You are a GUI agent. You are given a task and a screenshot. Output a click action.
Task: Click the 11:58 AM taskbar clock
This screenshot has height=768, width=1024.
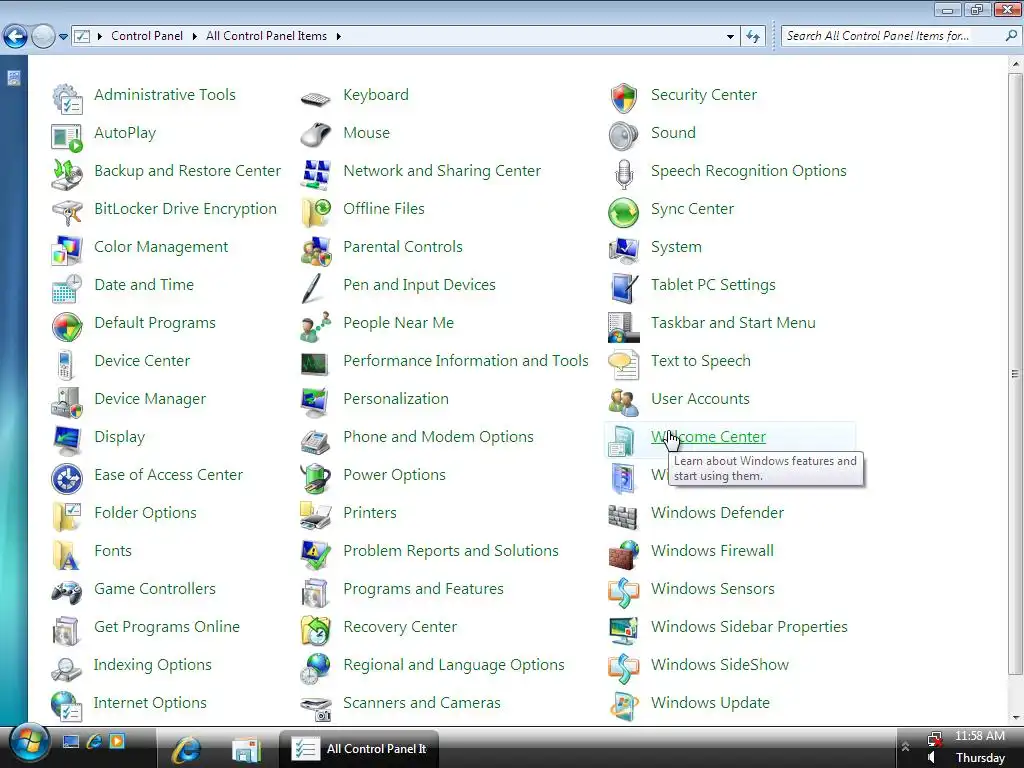[980, 736]
